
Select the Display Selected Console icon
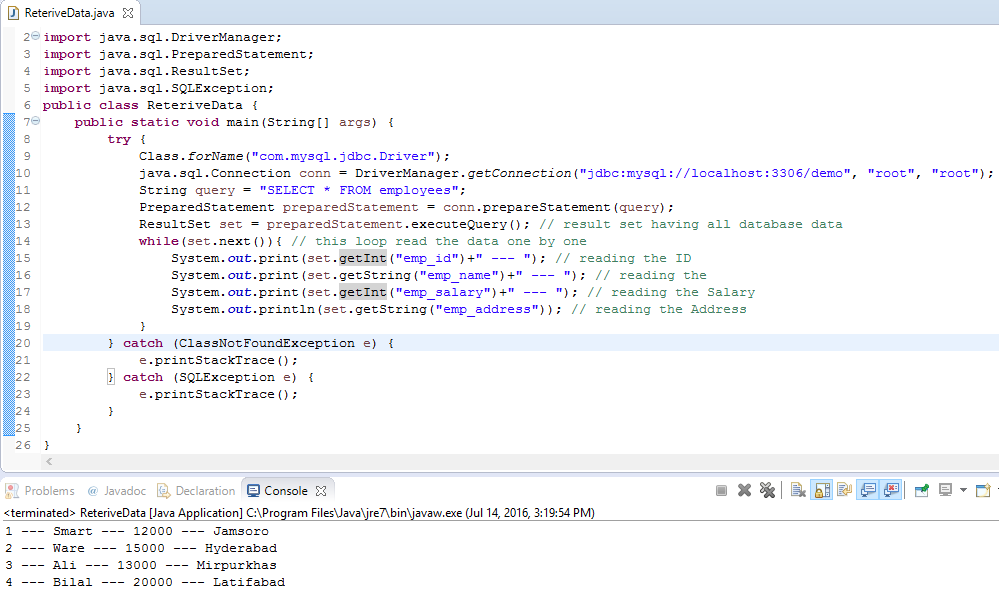[x=945, y=491]
